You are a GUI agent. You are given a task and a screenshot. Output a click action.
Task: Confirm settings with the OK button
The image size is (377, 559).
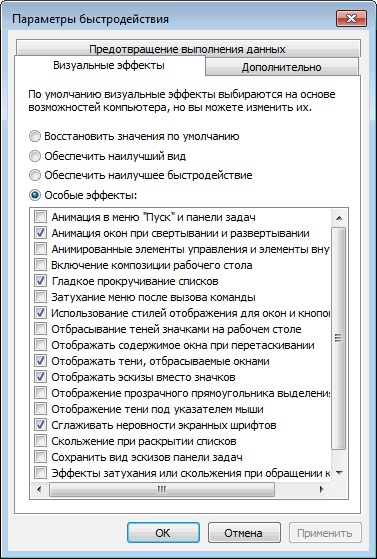tap(163, 533)
